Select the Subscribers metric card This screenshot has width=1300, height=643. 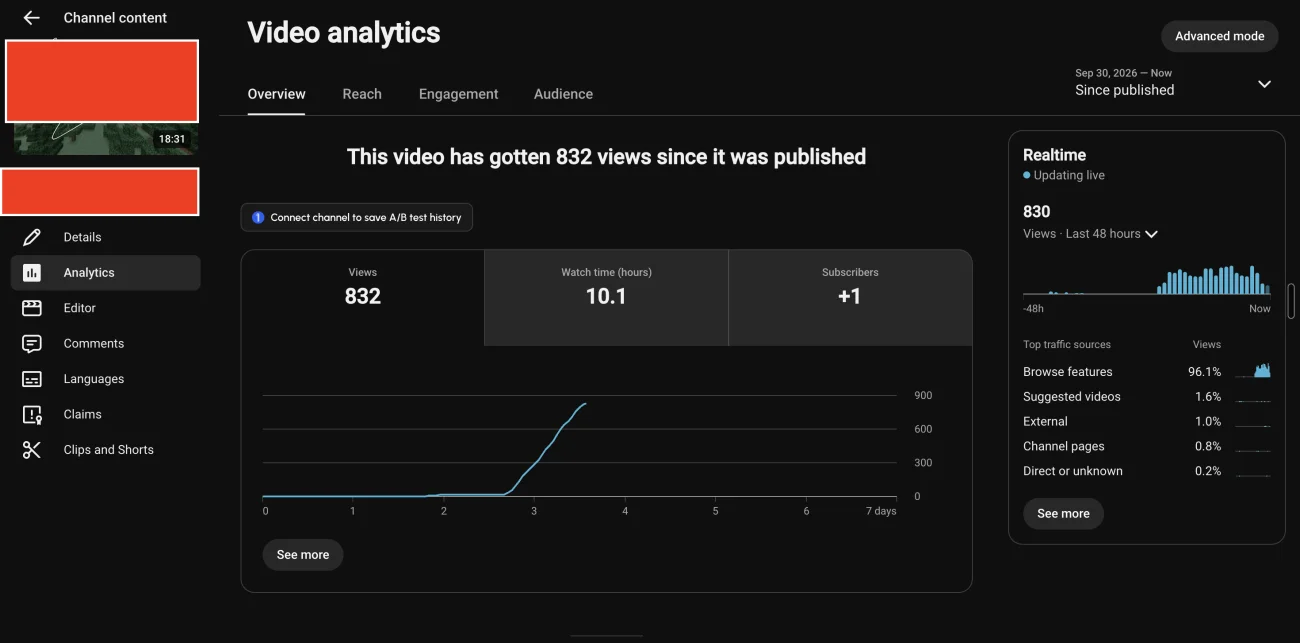coord(850,298)
